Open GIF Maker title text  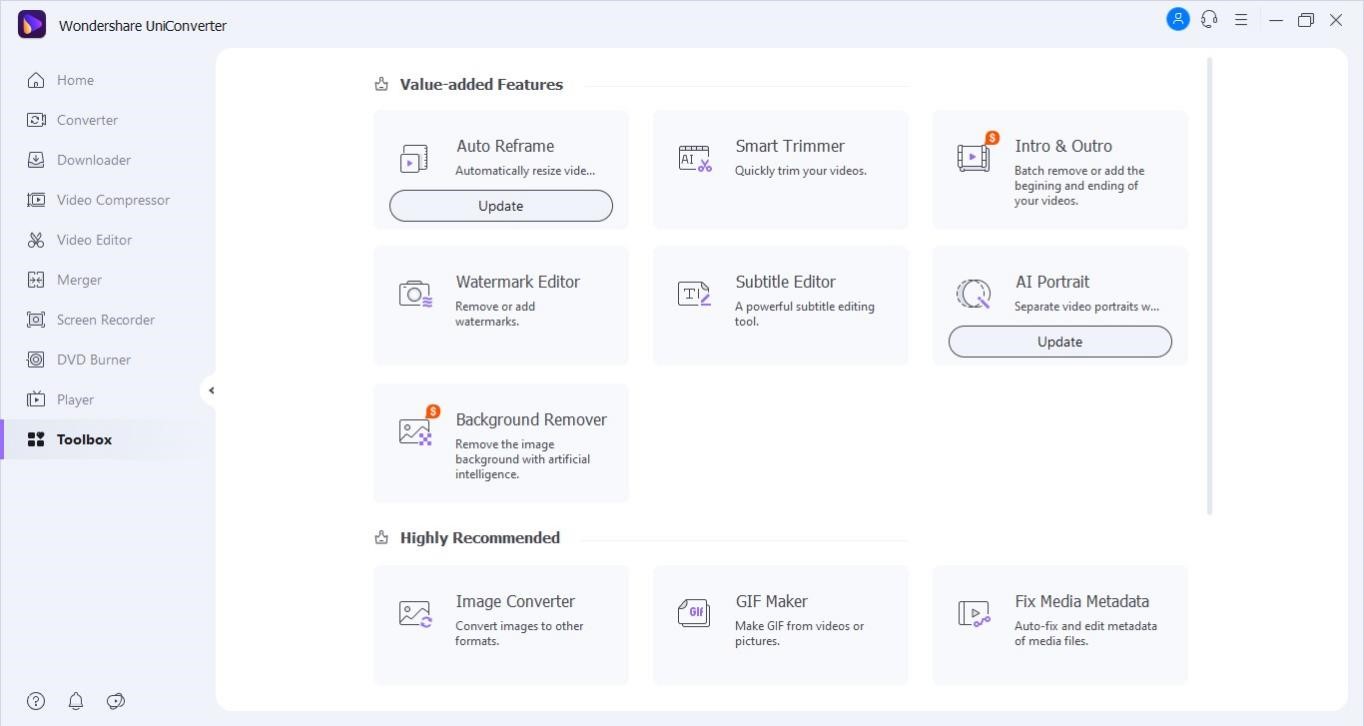pos(771,602)
